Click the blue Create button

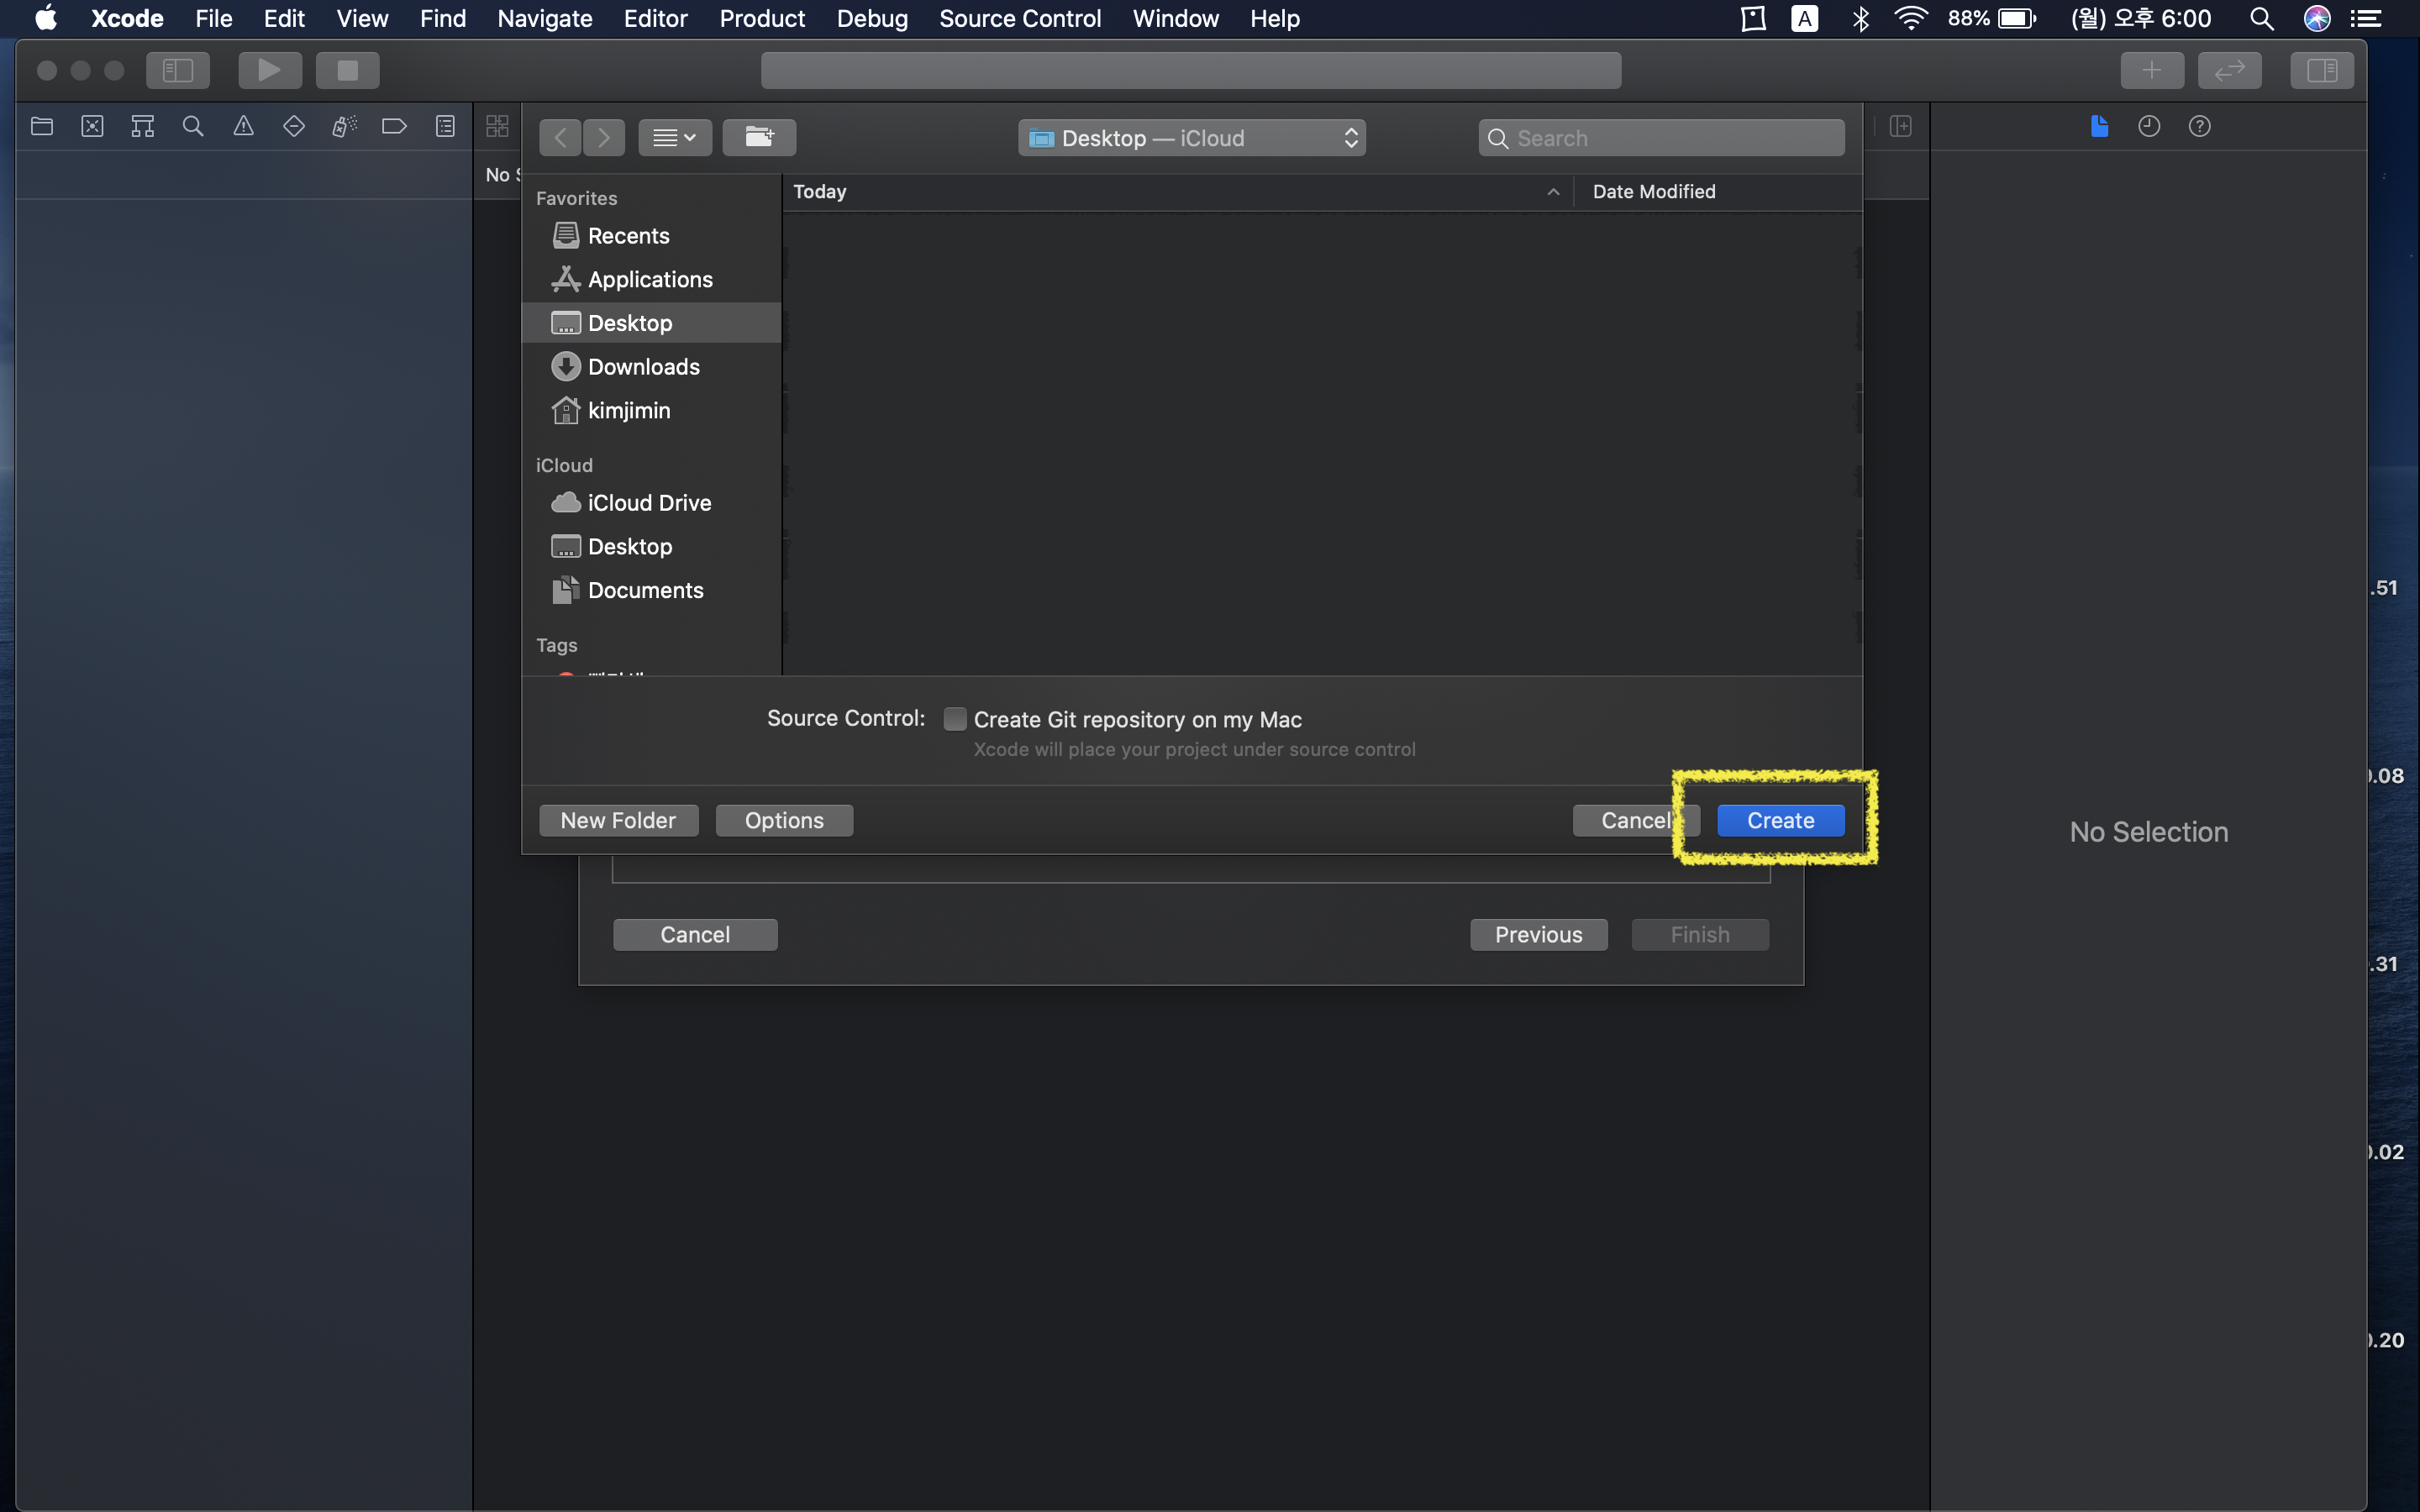(1780, 820)
